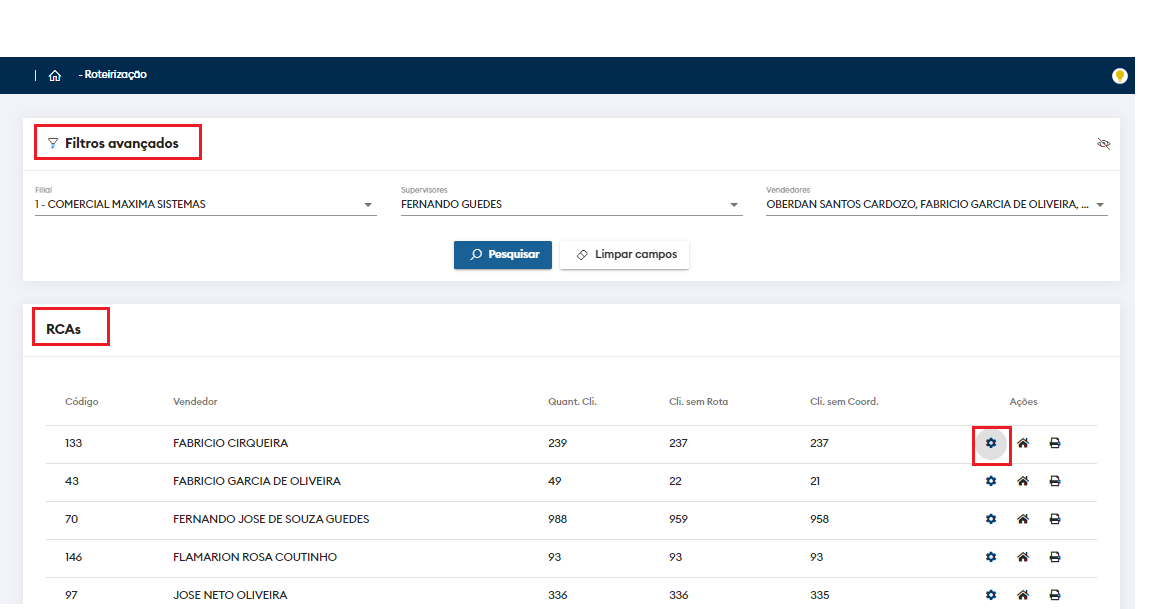Click the yellow lightbulb icon
This screenshot has width=1152, height=609.
tap(1120, 76)
